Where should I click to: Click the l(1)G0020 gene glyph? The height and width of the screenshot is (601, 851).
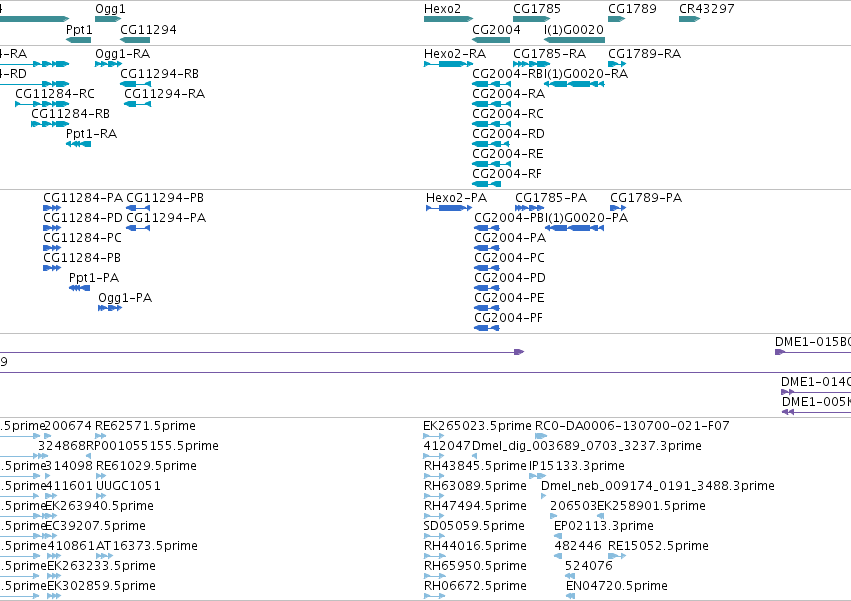tap(574, 40)
